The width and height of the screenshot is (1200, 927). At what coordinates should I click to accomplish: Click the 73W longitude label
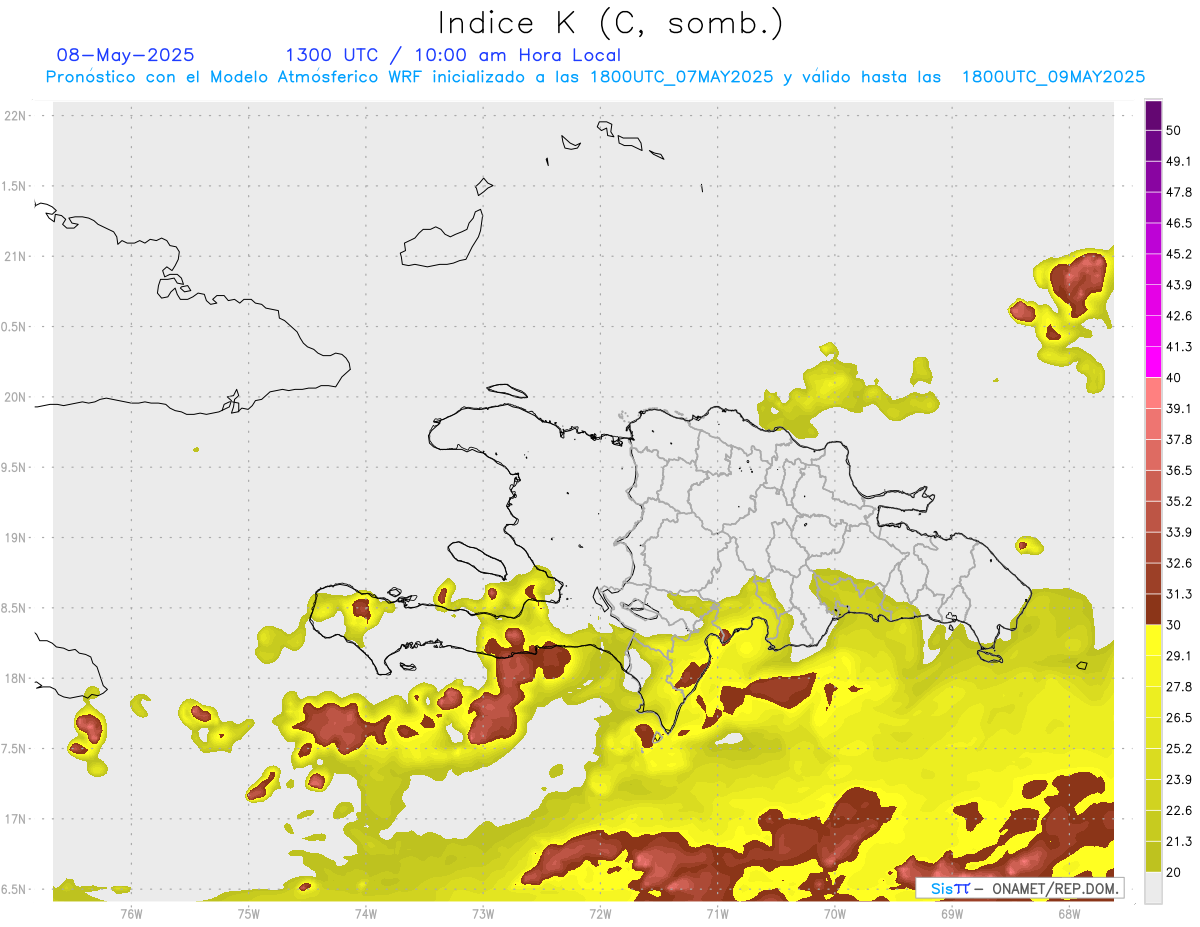point(483,913)
